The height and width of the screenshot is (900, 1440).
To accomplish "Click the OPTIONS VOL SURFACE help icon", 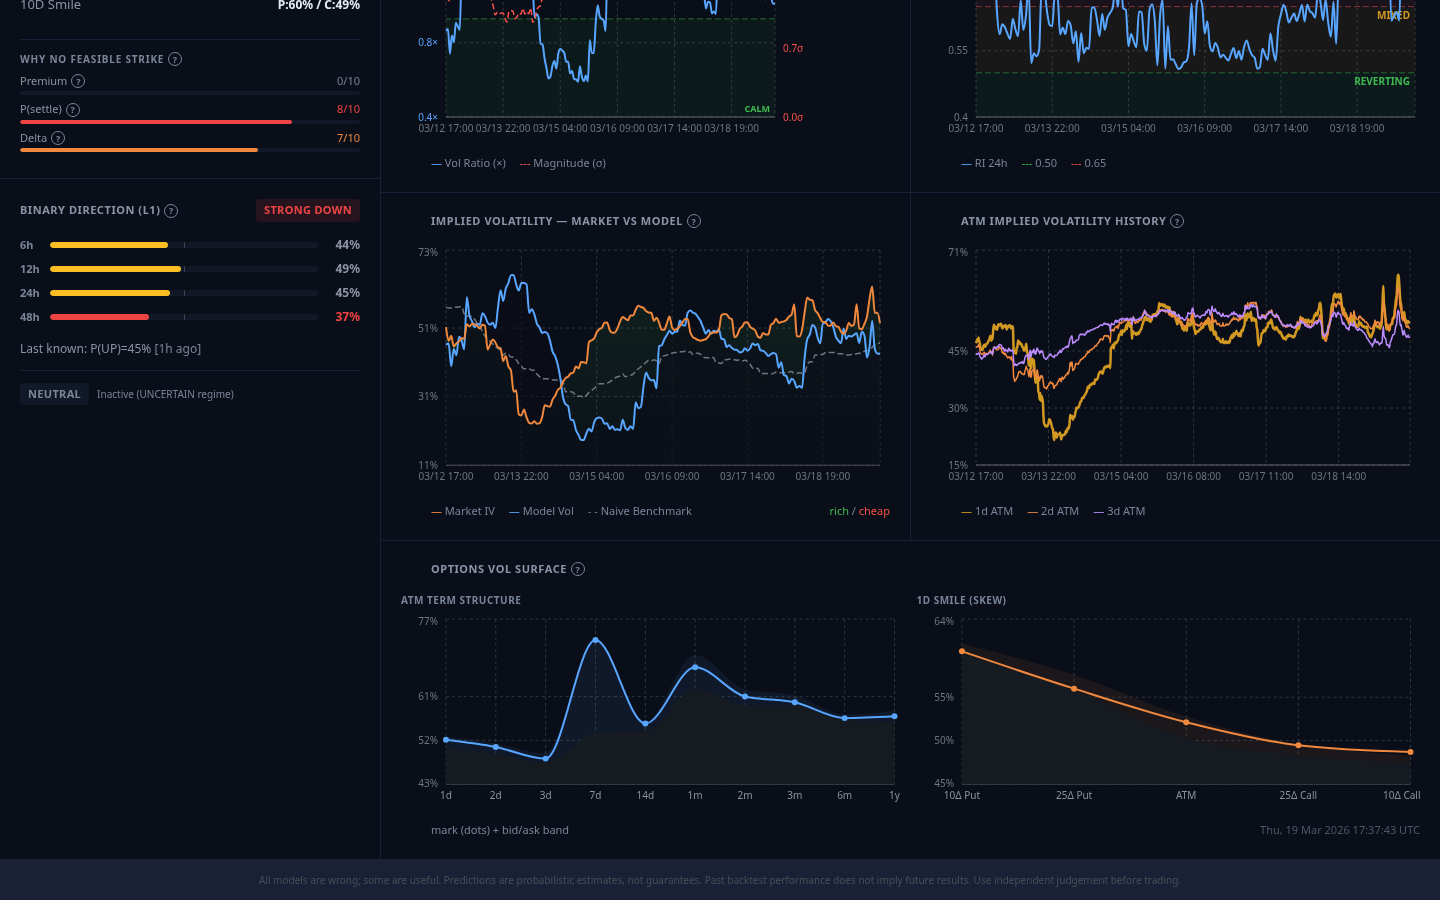I will tap(578, 569).
